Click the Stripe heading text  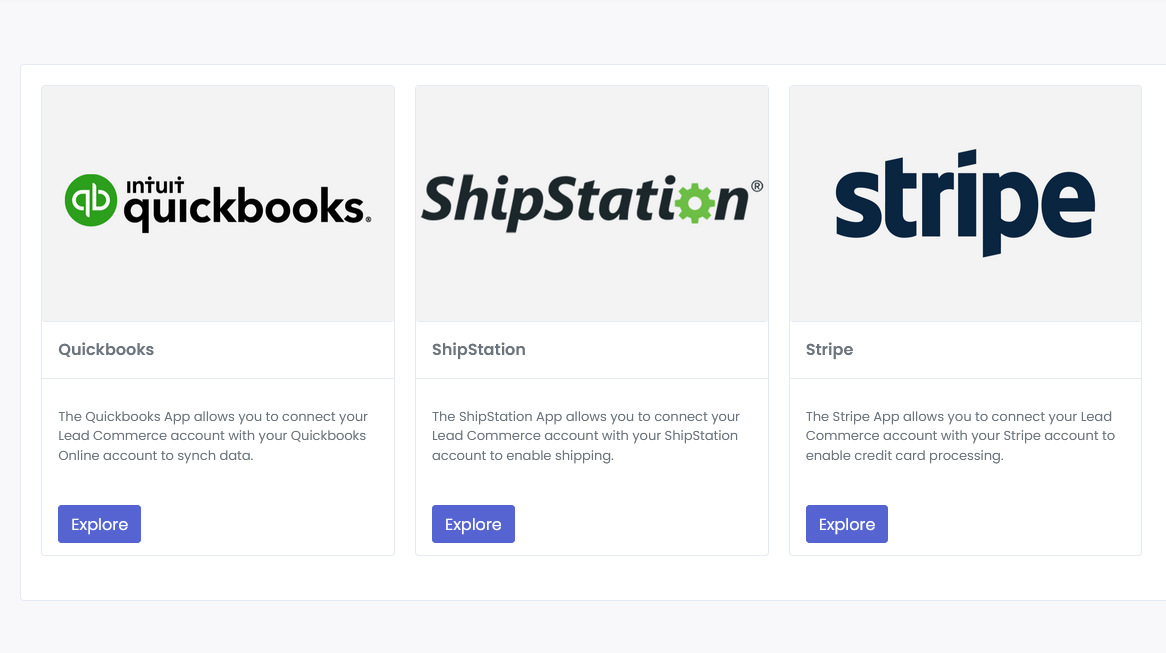pyautogui.click(x=829, y=349)
